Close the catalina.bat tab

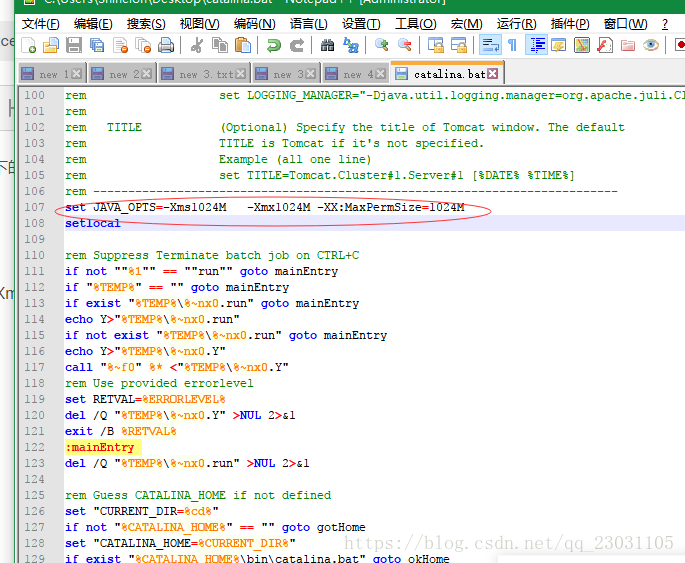coord(493,74)
